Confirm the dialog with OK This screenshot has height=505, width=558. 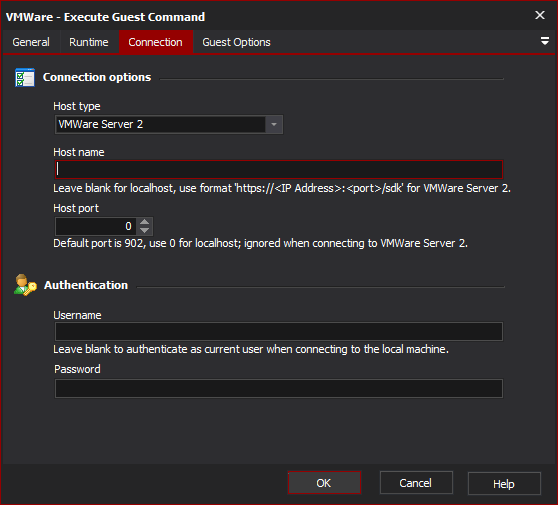coord(324,483)
